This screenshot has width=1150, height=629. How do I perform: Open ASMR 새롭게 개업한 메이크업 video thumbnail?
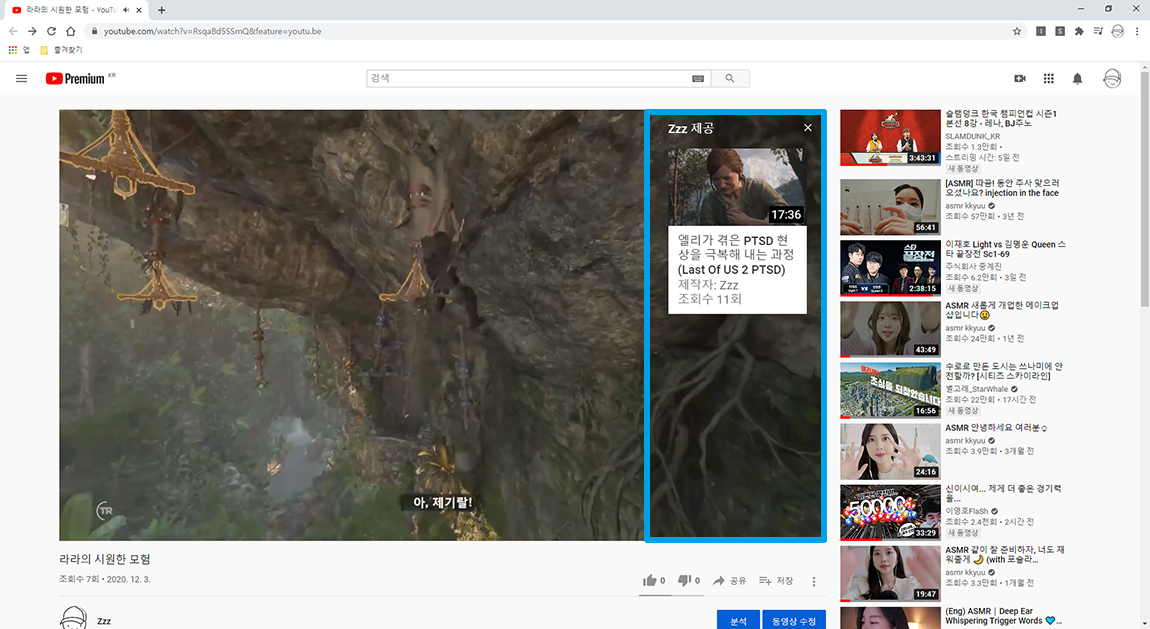pyautogui.click(x=890, y=328)
